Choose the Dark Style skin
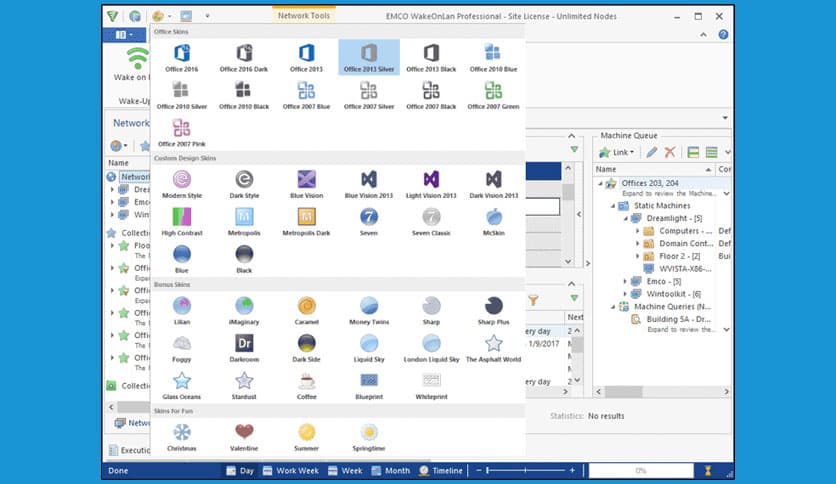The width and height of the screenshot is (836, 484). (244, 184)
